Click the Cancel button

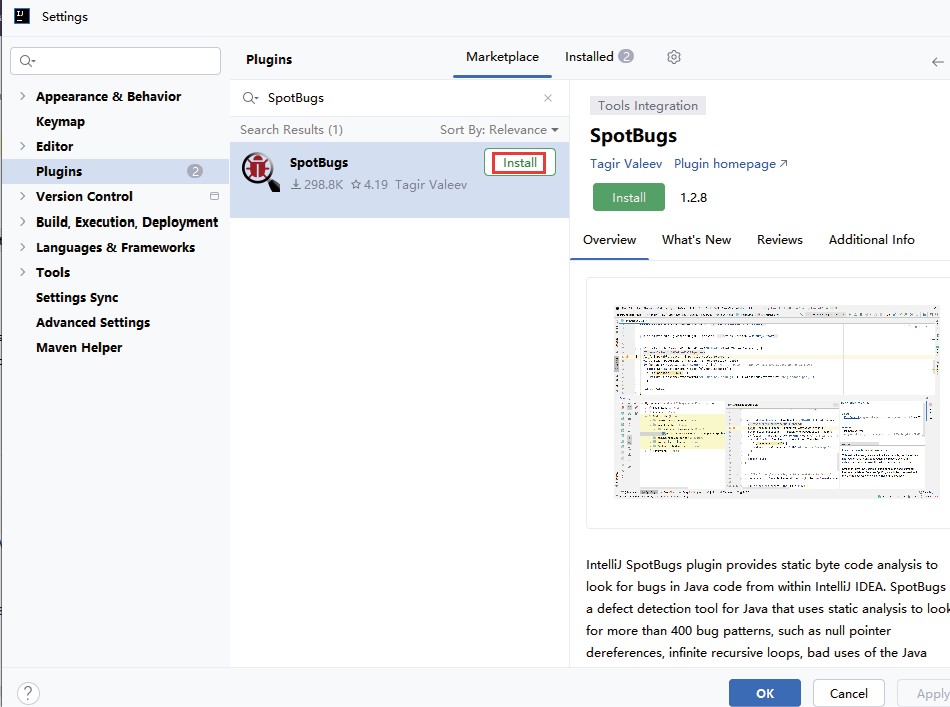click(848, 693)
